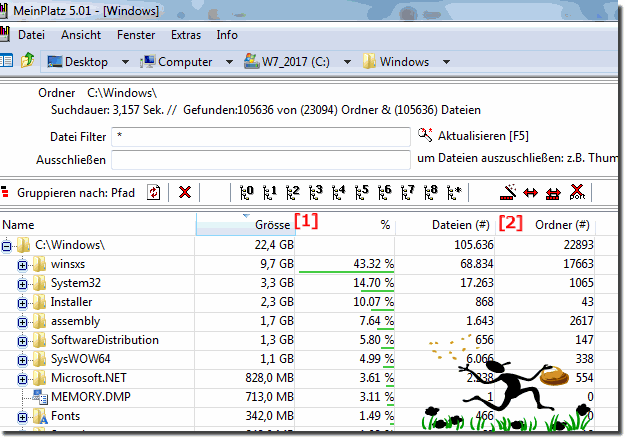Sort by the Dateien (#) column header
This screenshot has width=625, height=438.
click(x=445, y=225)
